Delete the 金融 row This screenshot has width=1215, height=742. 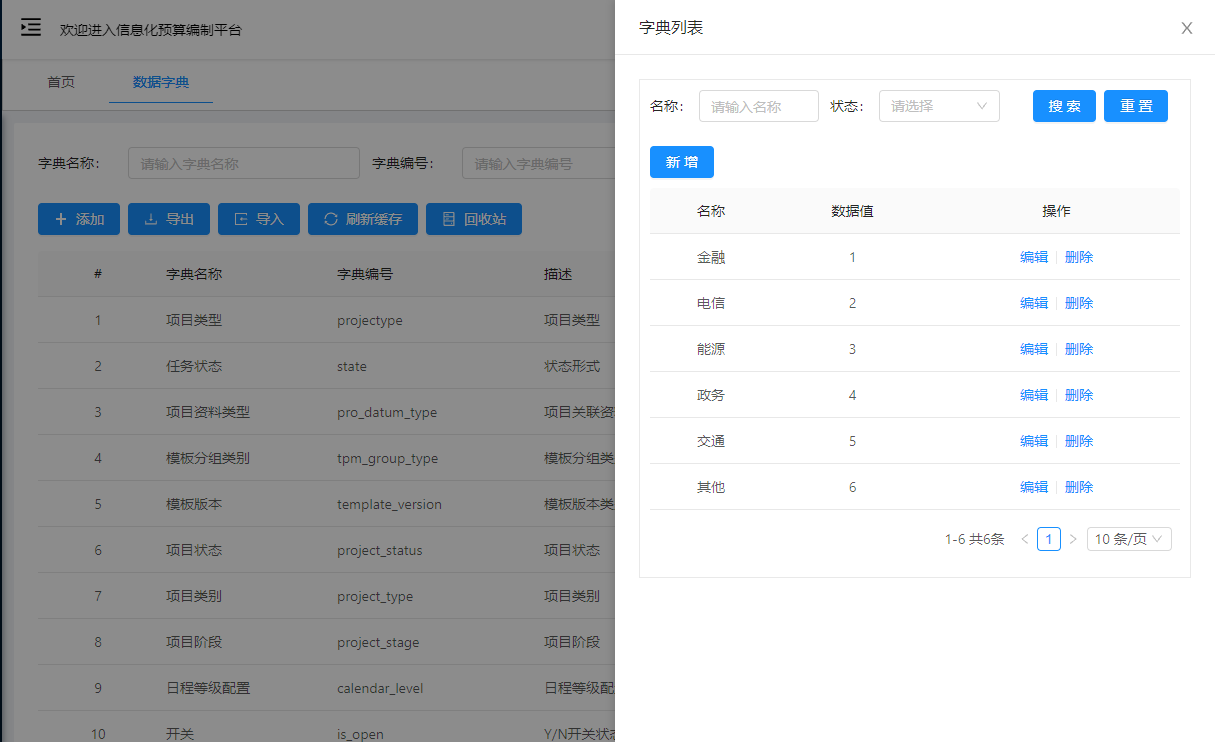(1079, 257)
